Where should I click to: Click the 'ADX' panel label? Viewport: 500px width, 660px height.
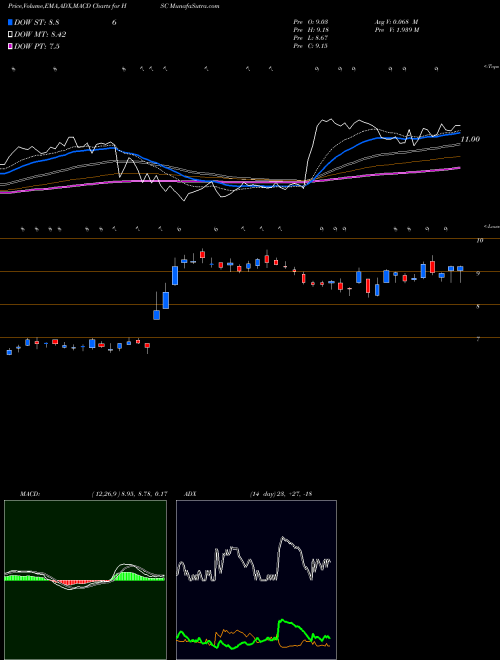coord(190,494)
